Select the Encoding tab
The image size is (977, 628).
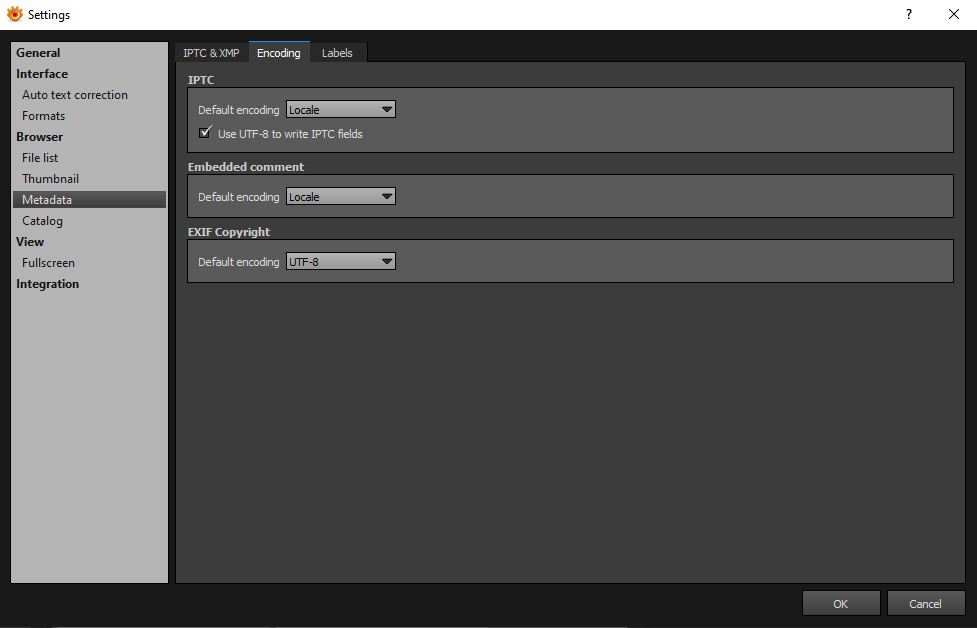point(279,53)
